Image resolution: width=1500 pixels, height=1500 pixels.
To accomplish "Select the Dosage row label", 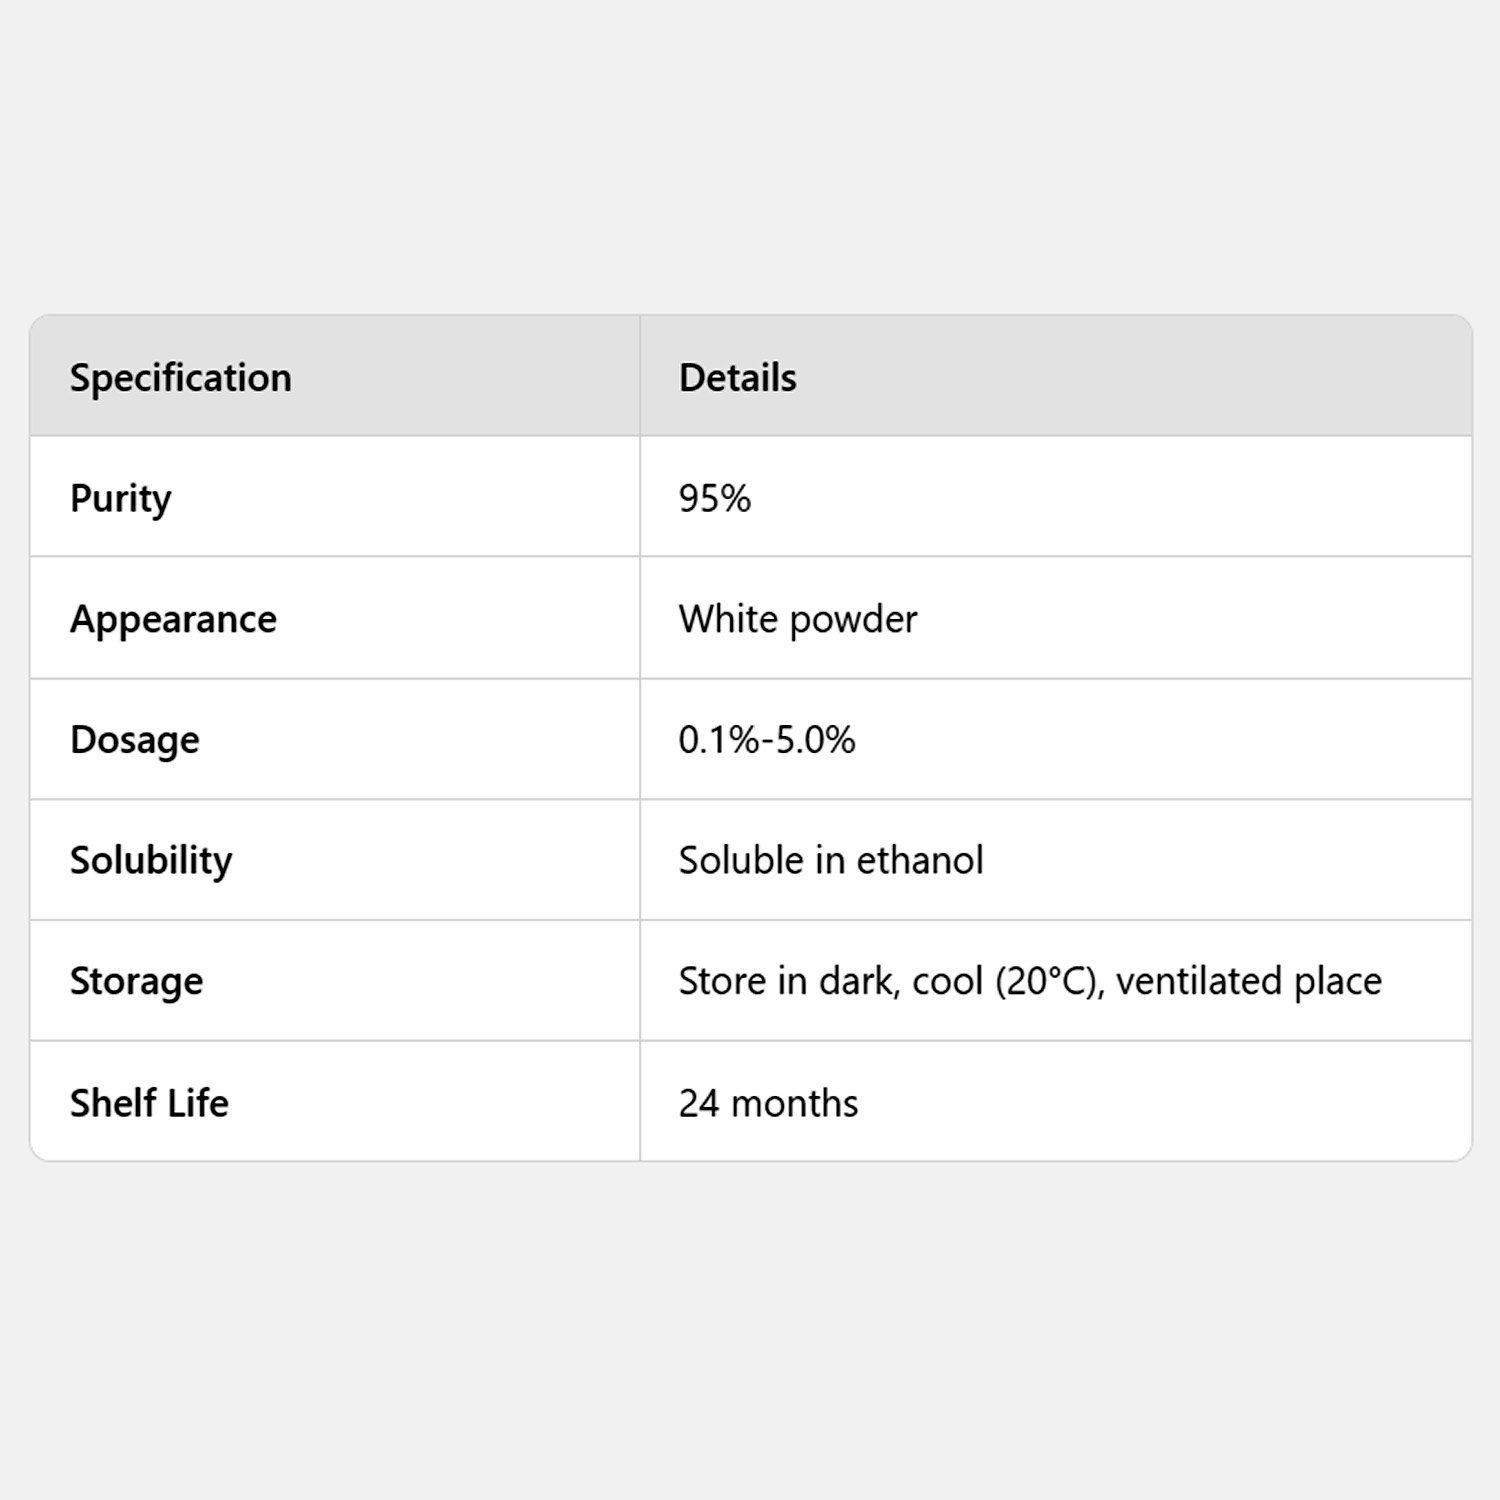I will [135, 741].
